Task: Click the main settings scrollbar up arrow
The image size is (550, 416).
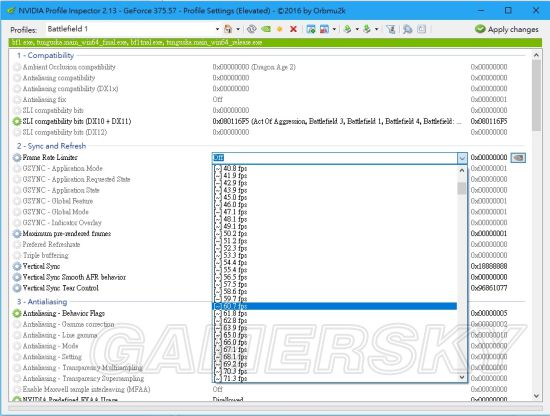Action: (x=536, y=55)
